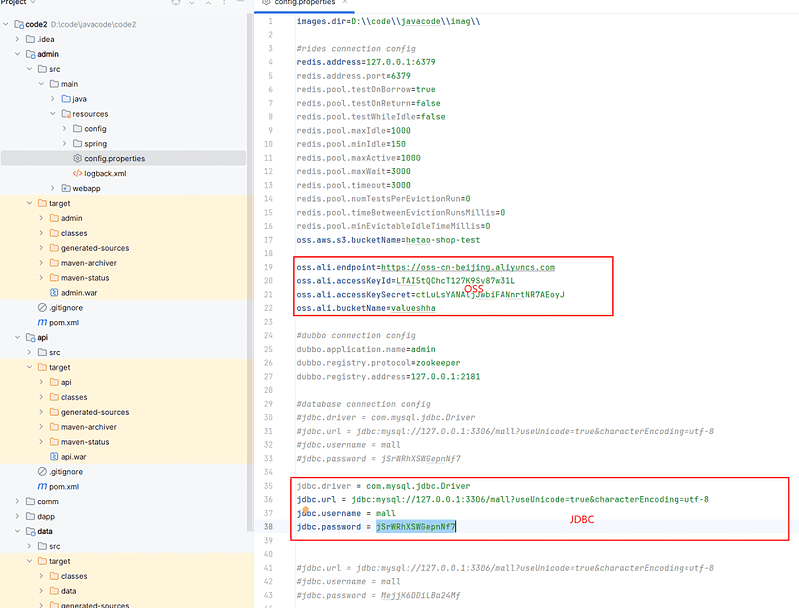799x608 pixels.
Task: Click the images.dir property on line 1
Action: [388, 21]
